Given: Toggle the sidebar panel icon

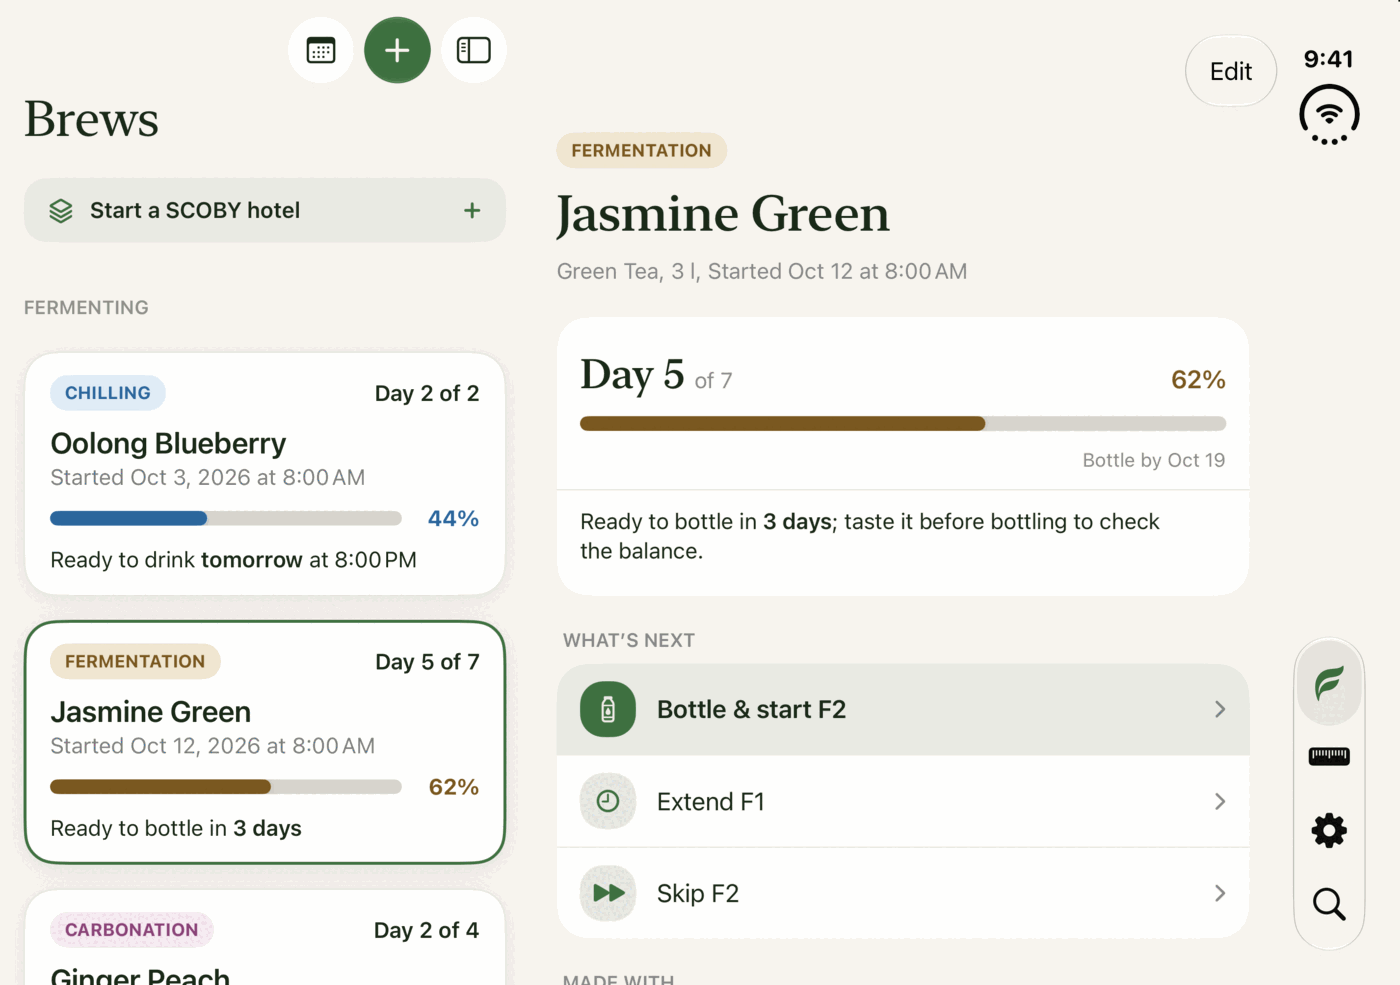Looking at the screenshot, I should click(x=473, y=50).
